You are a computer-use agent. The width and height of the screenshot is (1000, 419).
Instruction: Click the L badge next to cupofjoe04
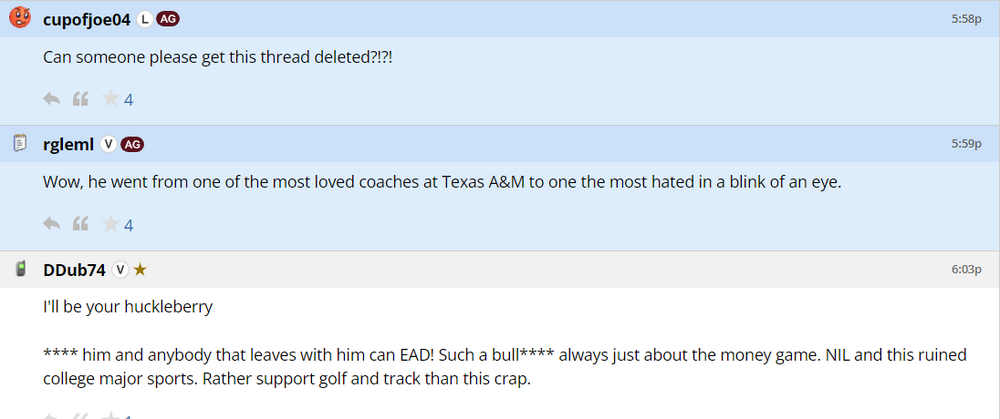[144, 19]
